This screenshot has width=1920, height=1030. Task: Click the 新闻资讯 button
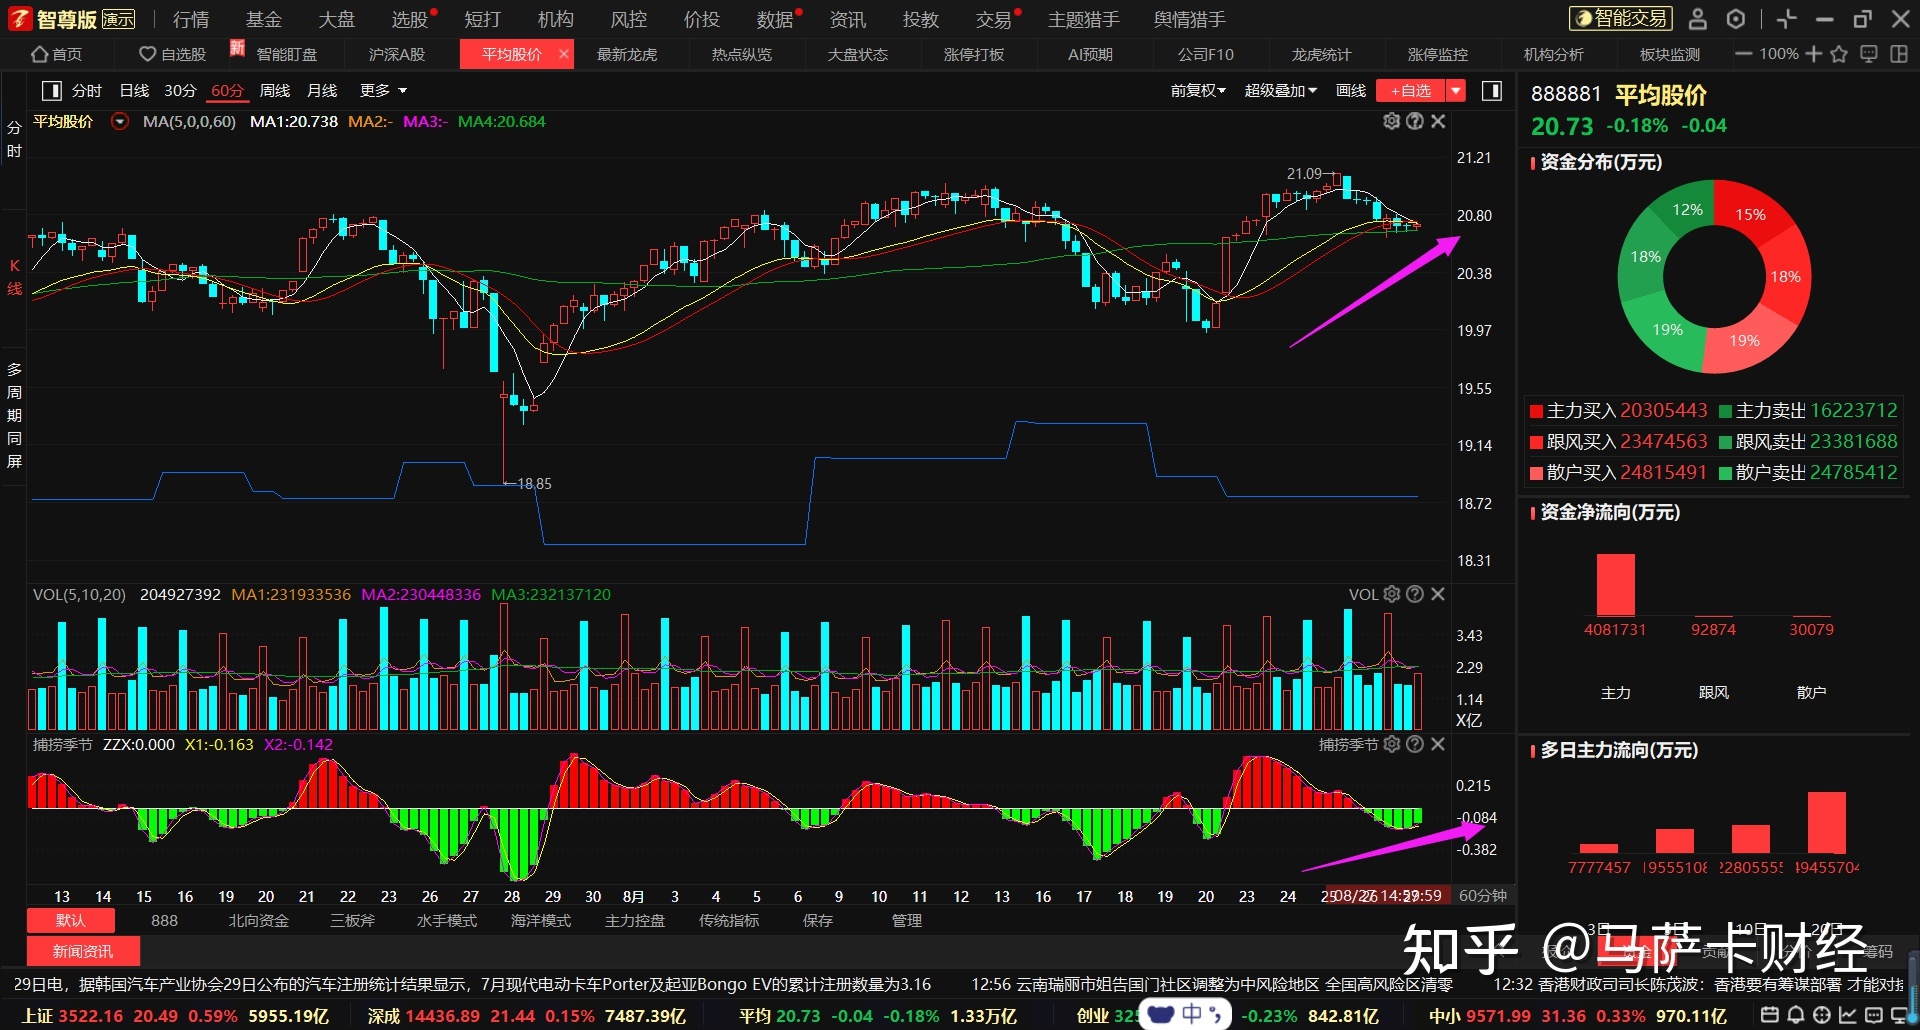pos(83,951)
